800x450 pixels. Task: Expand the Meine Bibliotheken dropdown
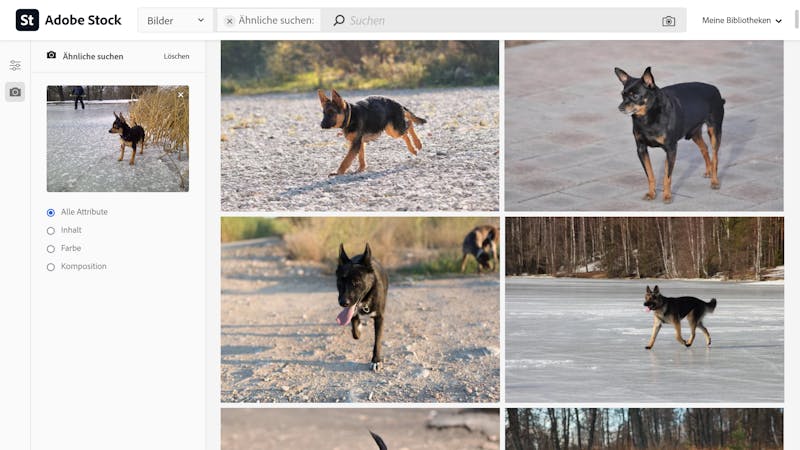(741, 20)
